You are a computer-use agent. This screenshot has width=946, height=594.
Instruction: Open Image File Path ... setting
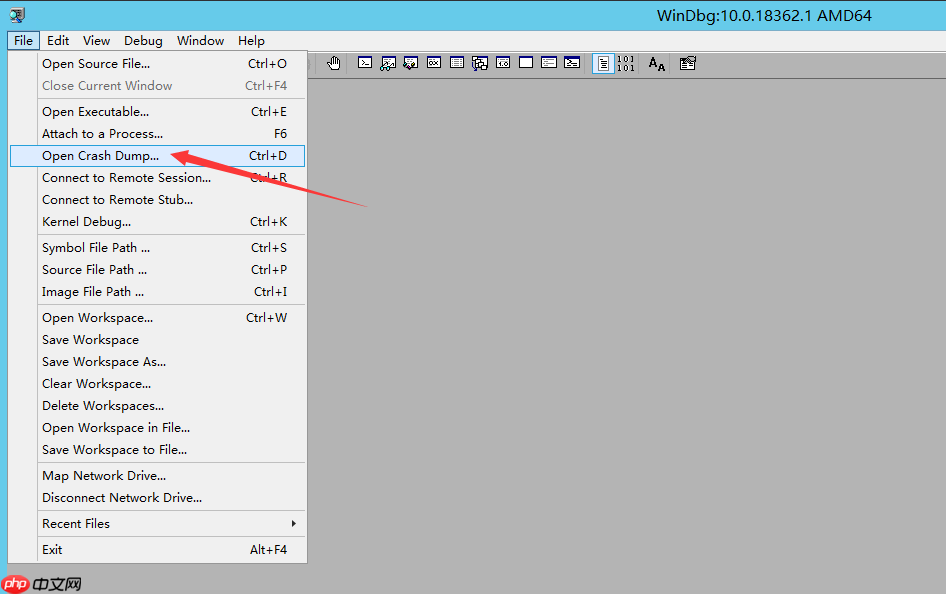[157, 292]
